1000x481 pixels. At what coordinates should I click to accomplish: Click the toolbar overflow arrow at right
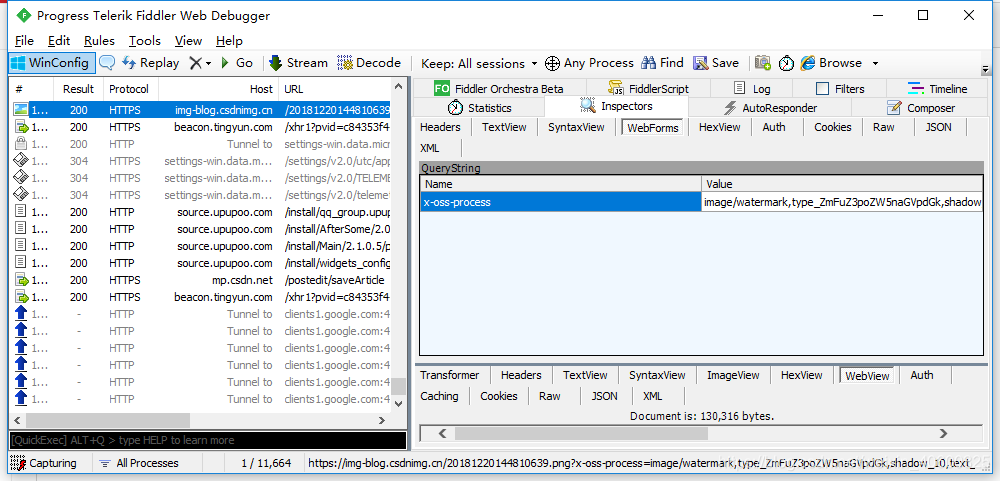click(985, 68)
